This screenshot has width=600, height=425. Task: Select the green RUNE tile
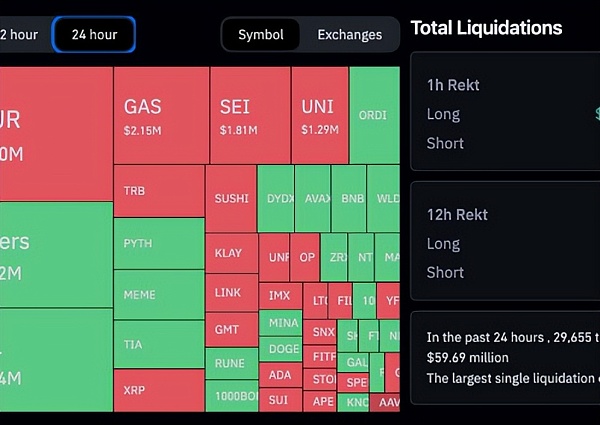(x=231, y=364)
